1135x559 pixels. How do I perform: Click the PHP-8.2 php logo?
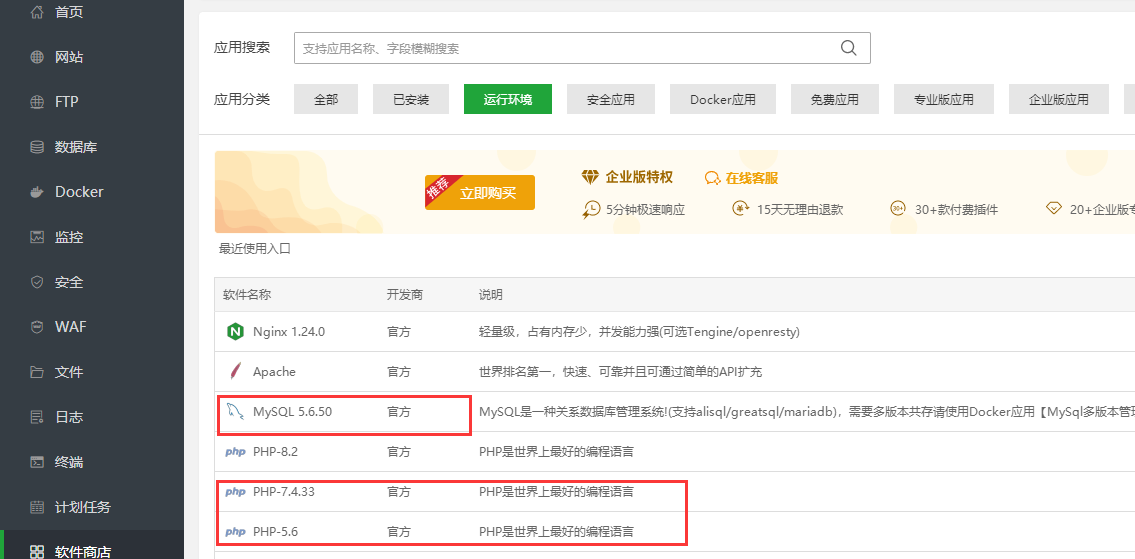coord(235,453)
